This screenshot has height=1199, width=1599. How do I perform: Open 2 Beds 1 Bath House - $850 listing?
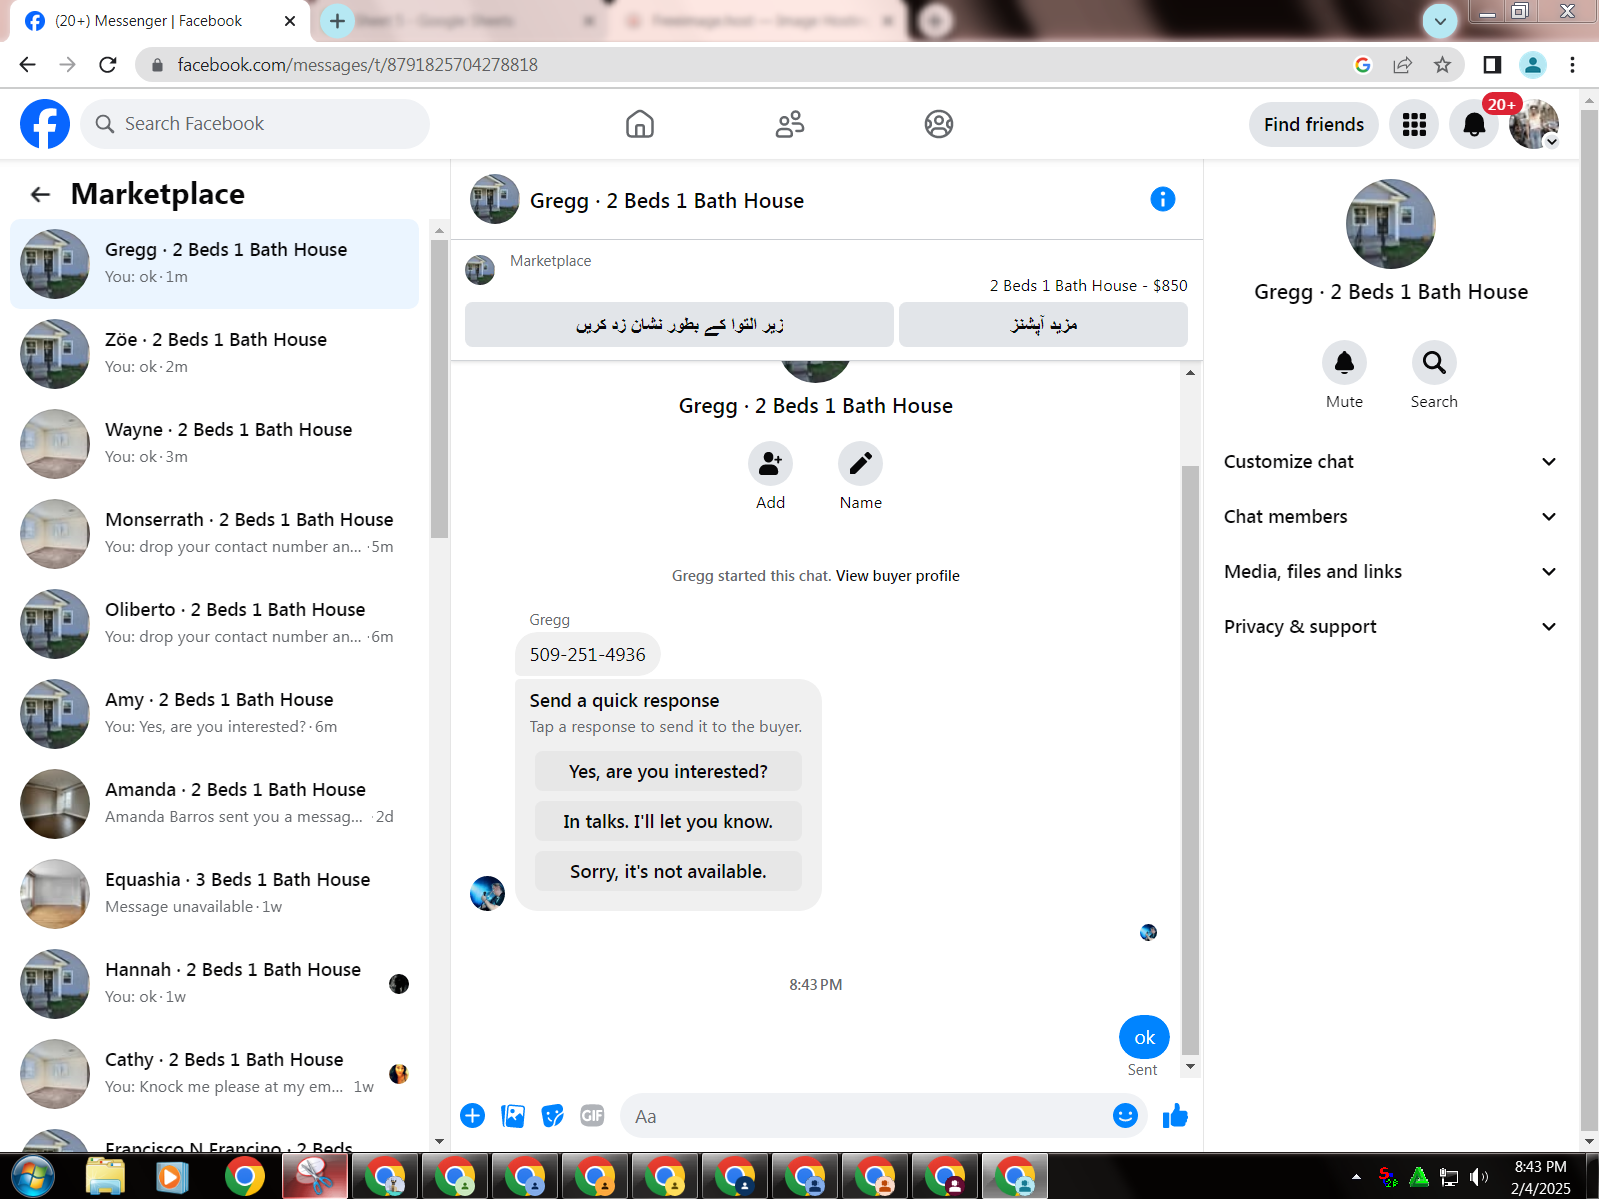[x=1088, y=286]
